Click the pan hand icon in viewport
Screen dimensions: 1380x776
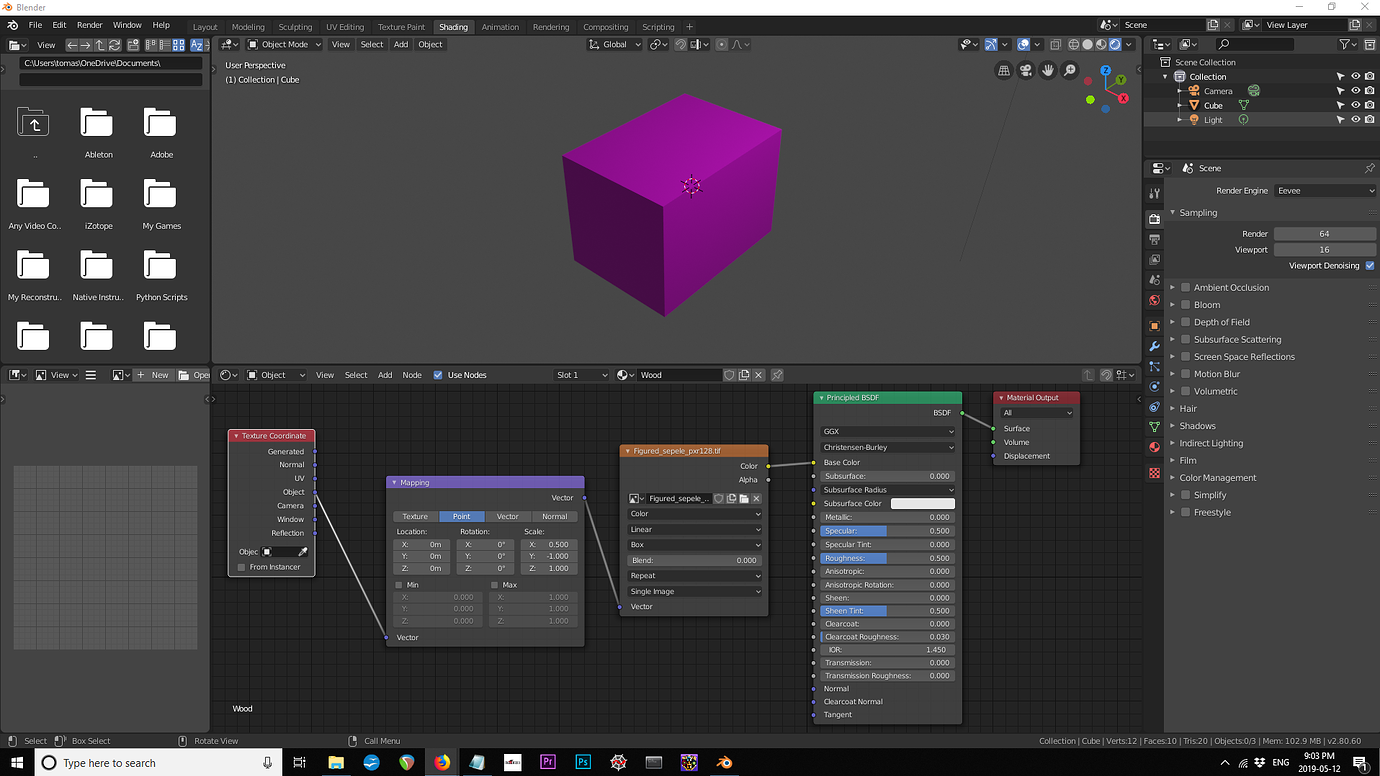(1048, 70)
